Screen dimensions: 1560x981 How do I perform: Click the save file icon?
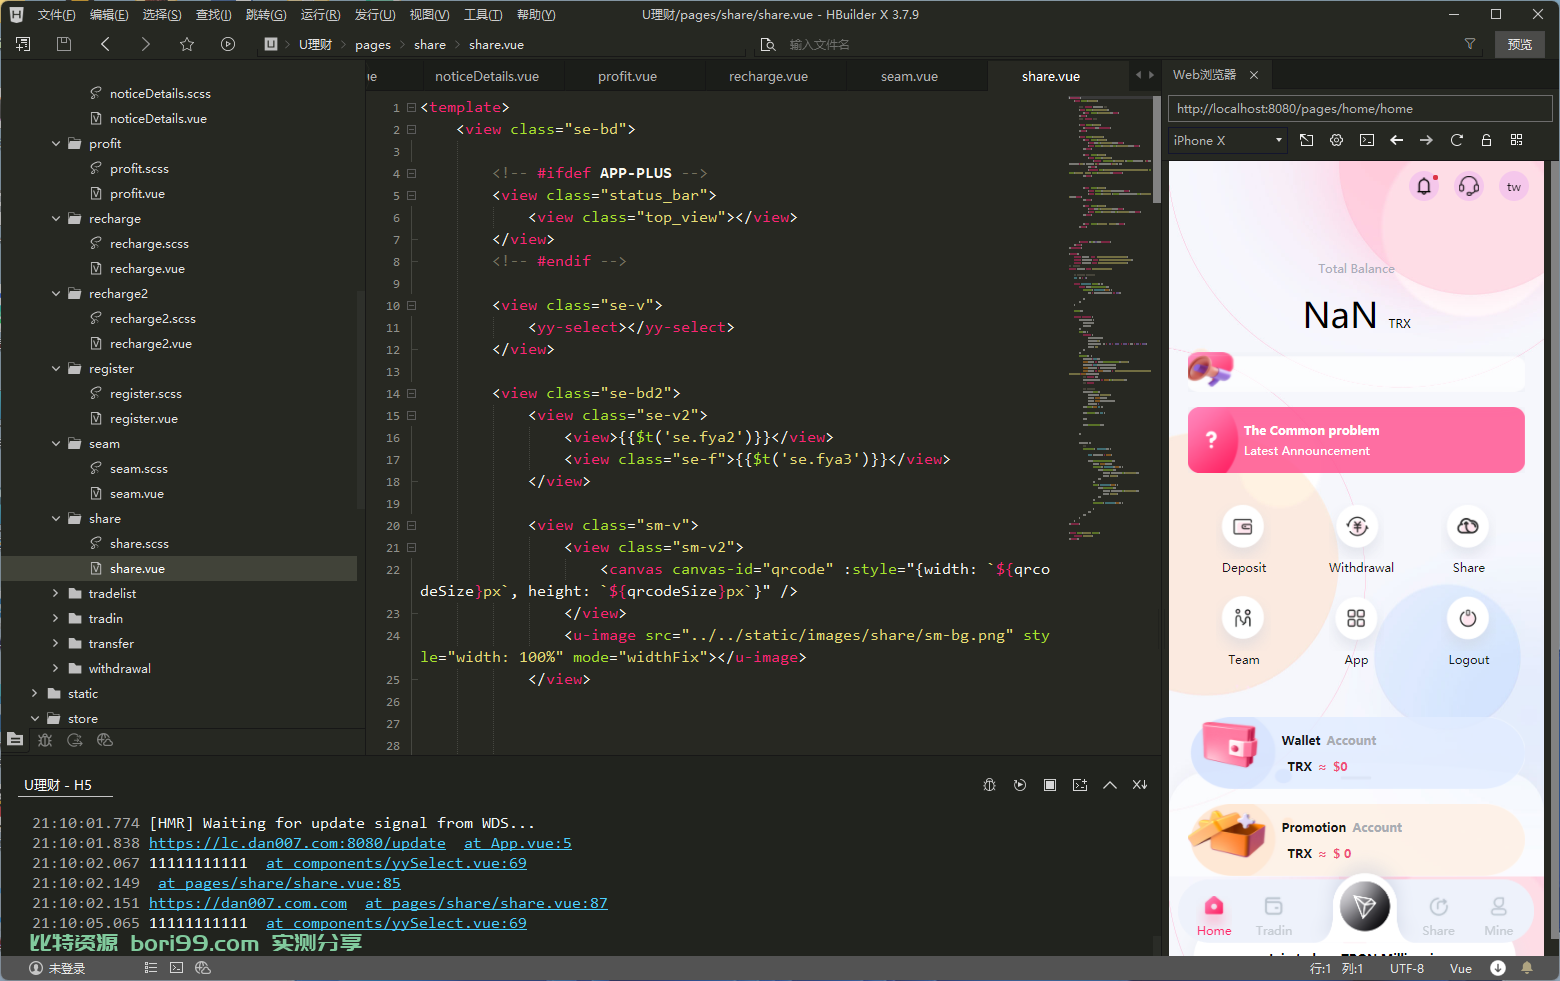(x=64, y=44)
